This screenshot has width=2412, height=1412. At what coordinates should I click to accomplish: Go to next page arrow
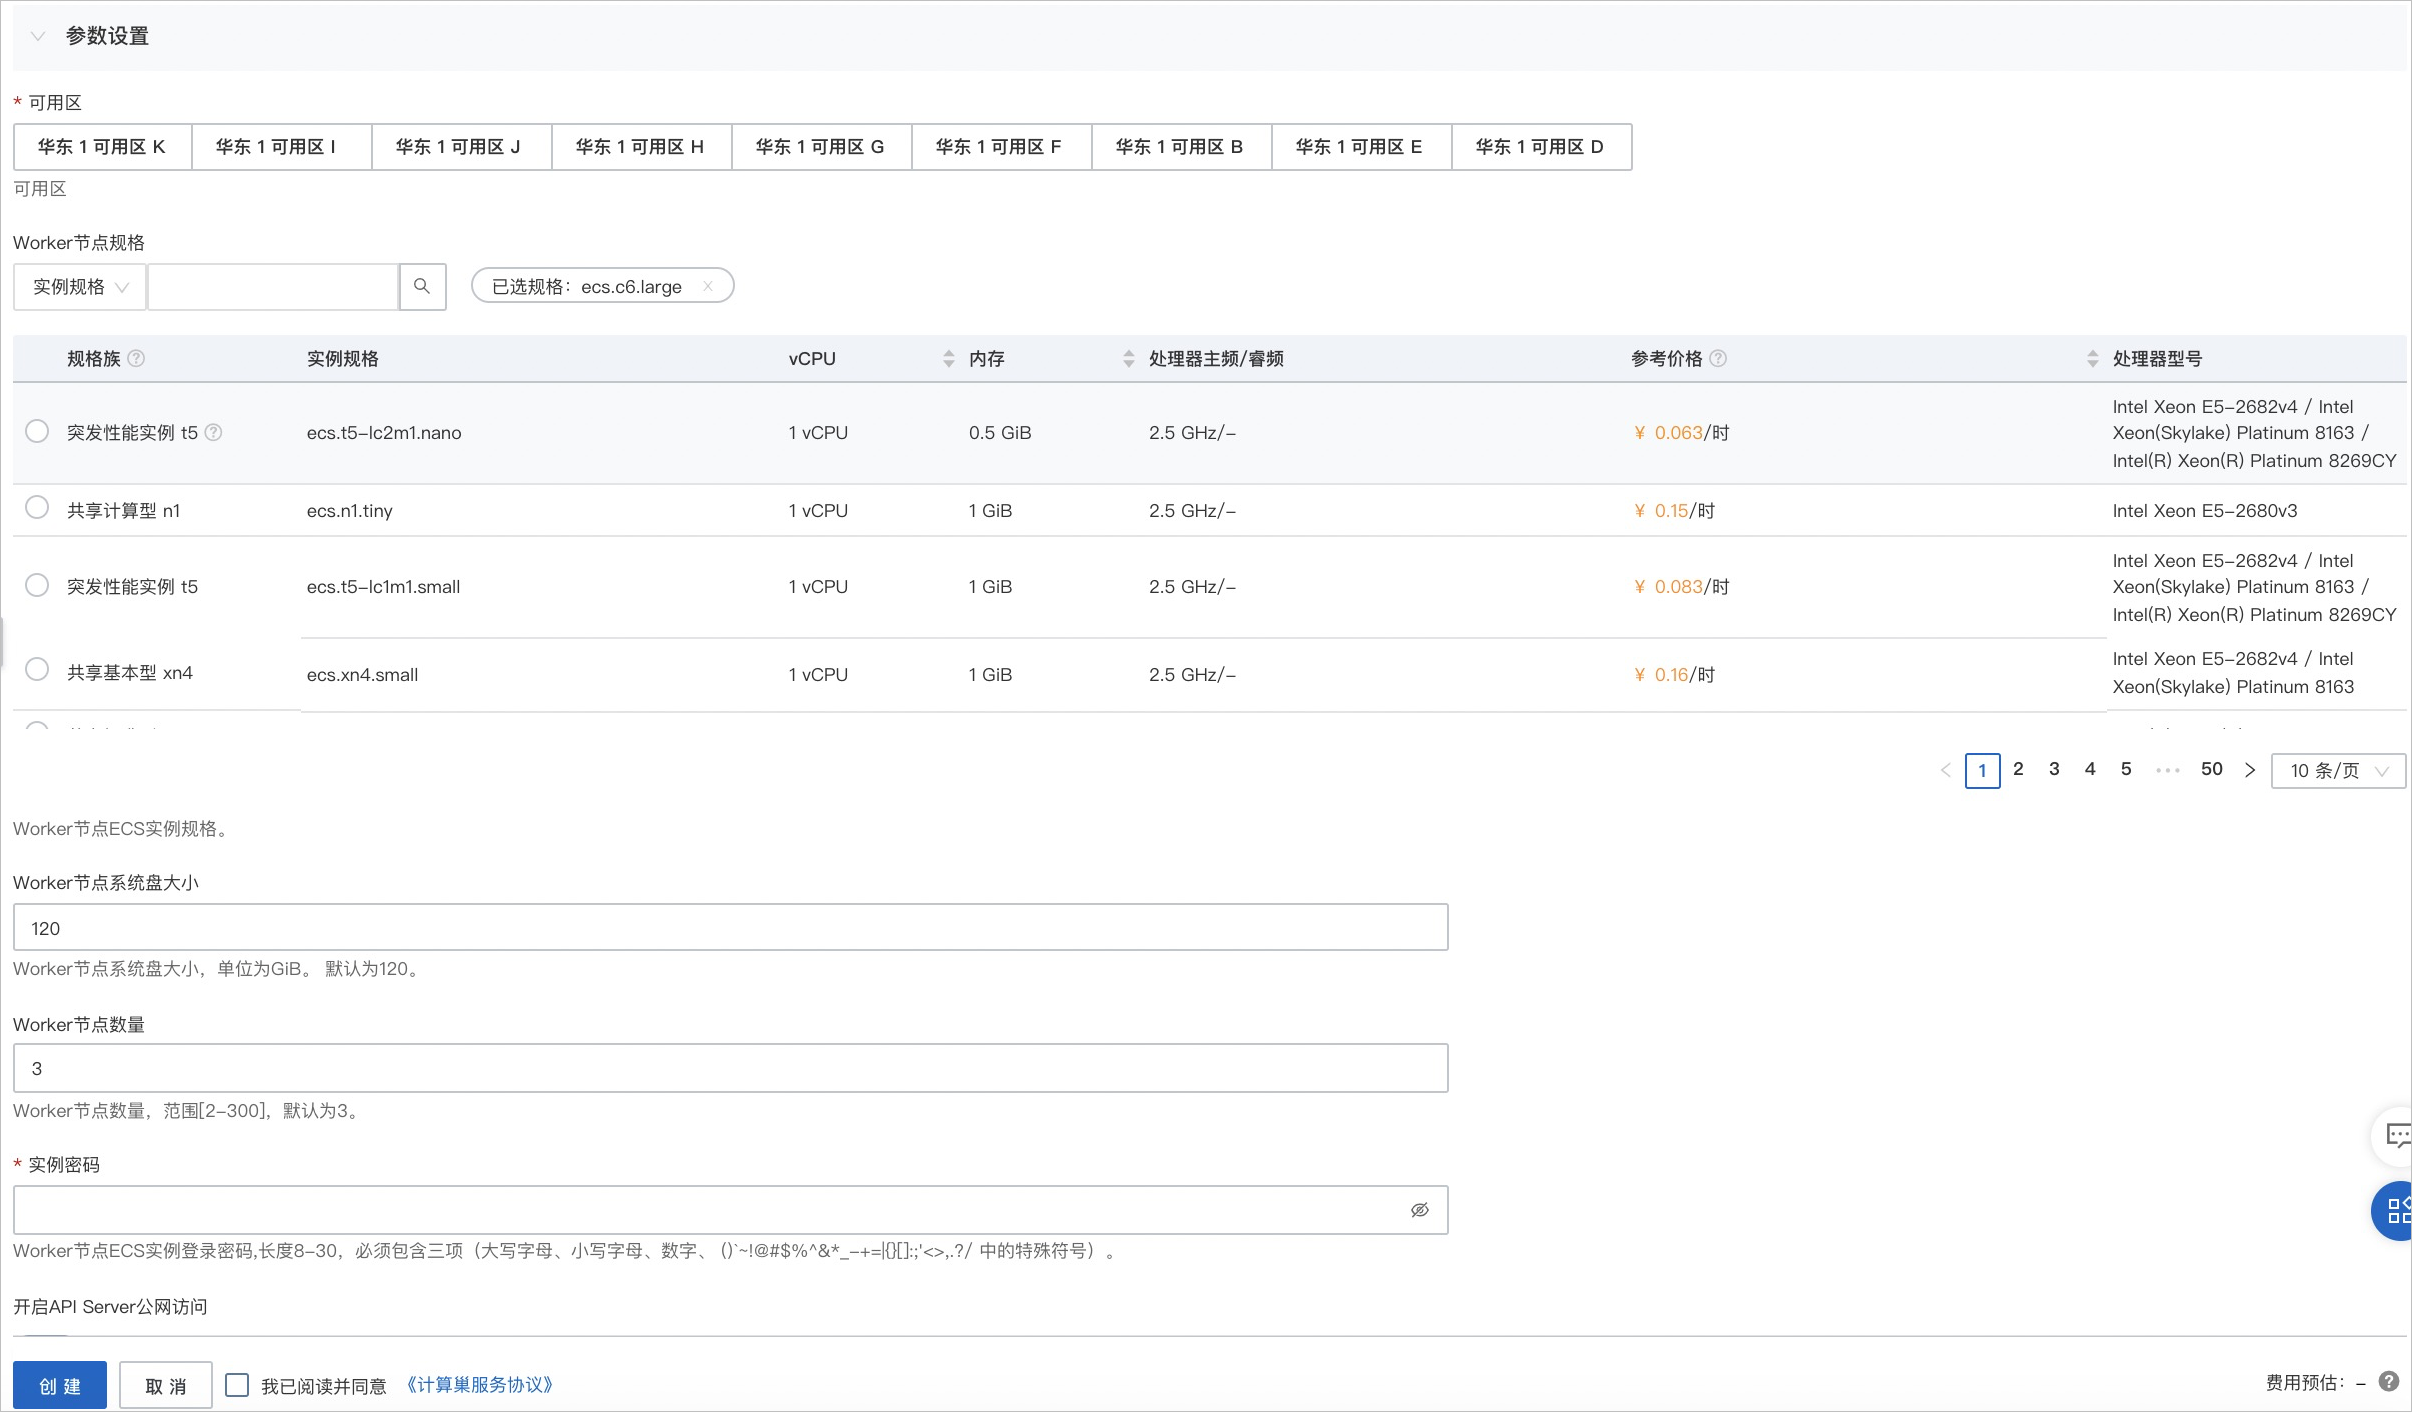(2250, 770)
